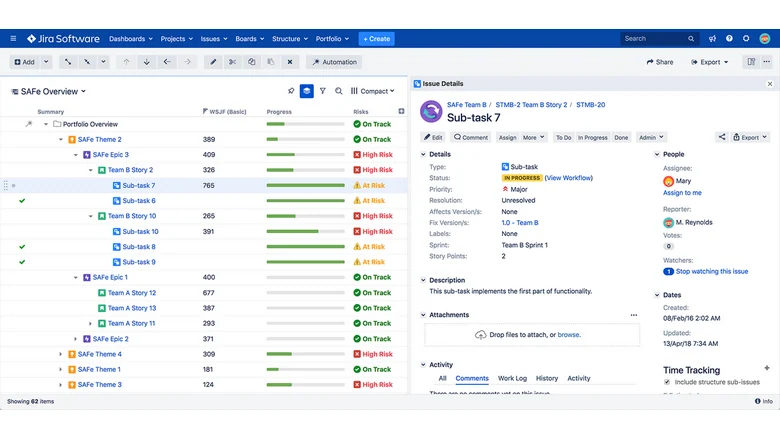
Task: Click the Share button
Action: (x=660, y=62)
